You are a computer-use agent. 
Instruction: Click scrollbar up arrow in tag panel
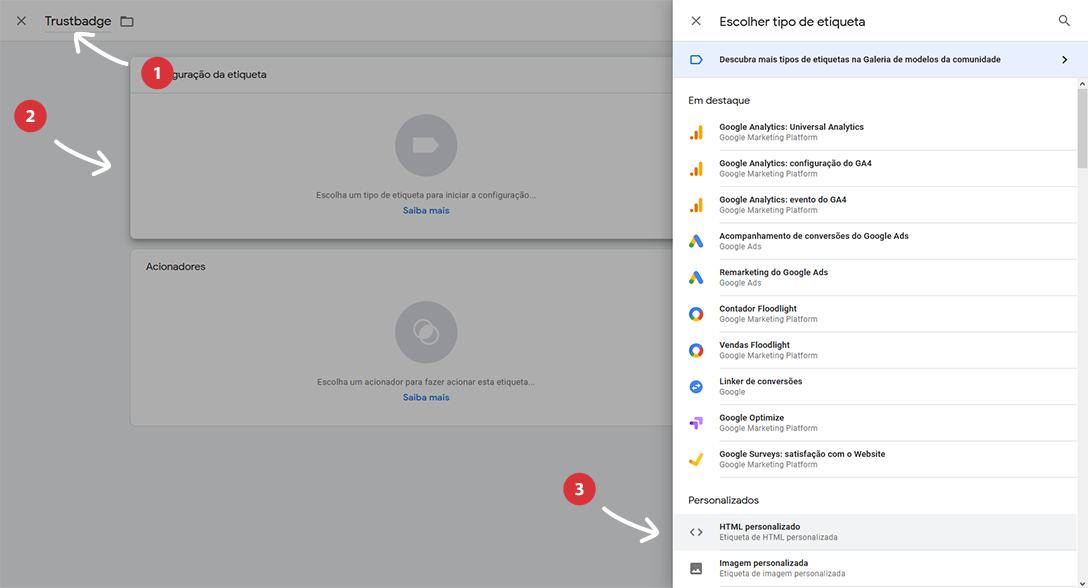tap(1082, 83)
